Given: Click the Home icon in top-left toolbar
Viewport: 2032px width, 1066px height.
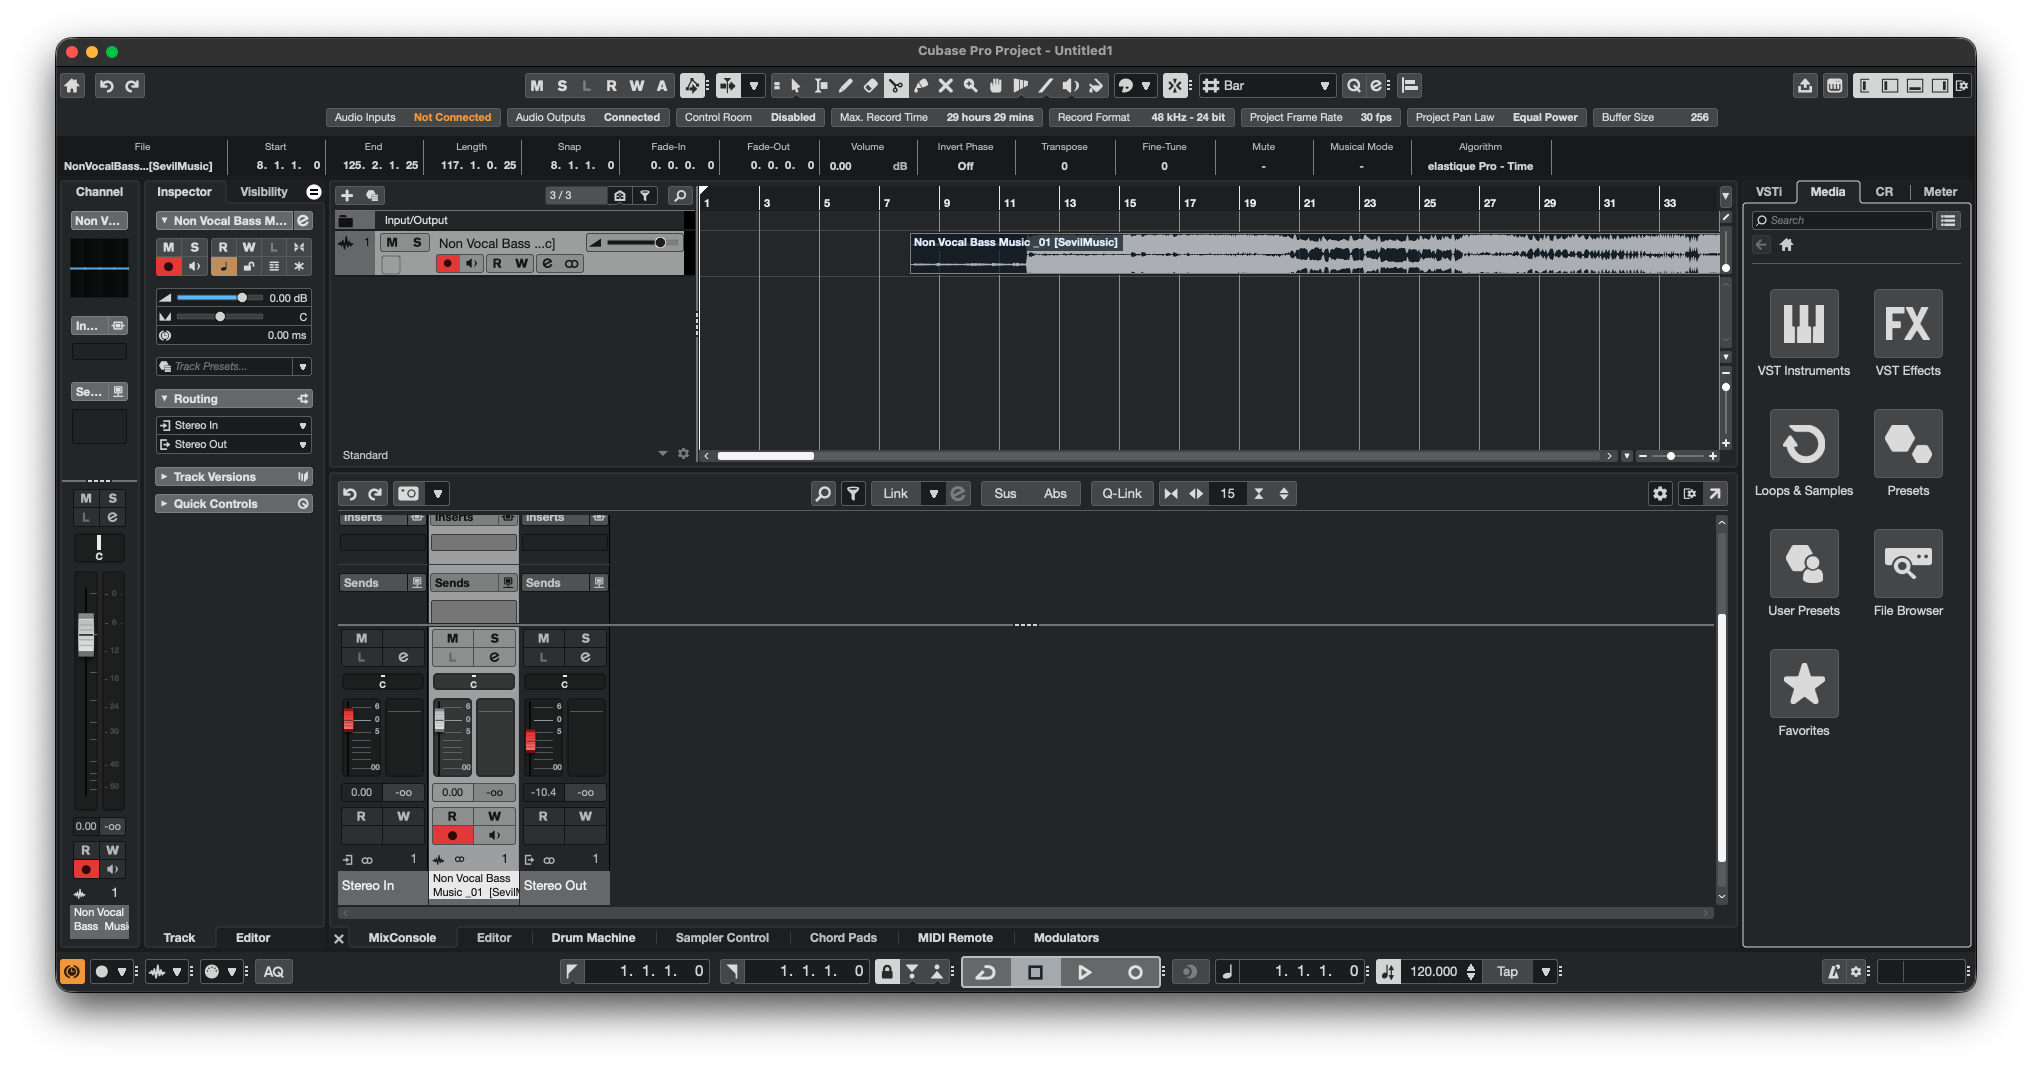Looking at the screenshot, I should coord(72,86).
